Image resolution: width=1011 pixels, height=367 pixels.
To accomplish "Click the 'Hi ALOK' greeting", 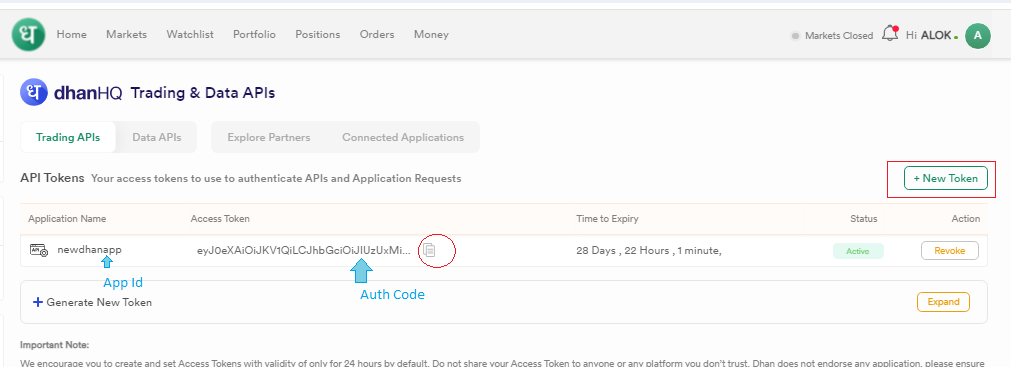I will 931,35.
